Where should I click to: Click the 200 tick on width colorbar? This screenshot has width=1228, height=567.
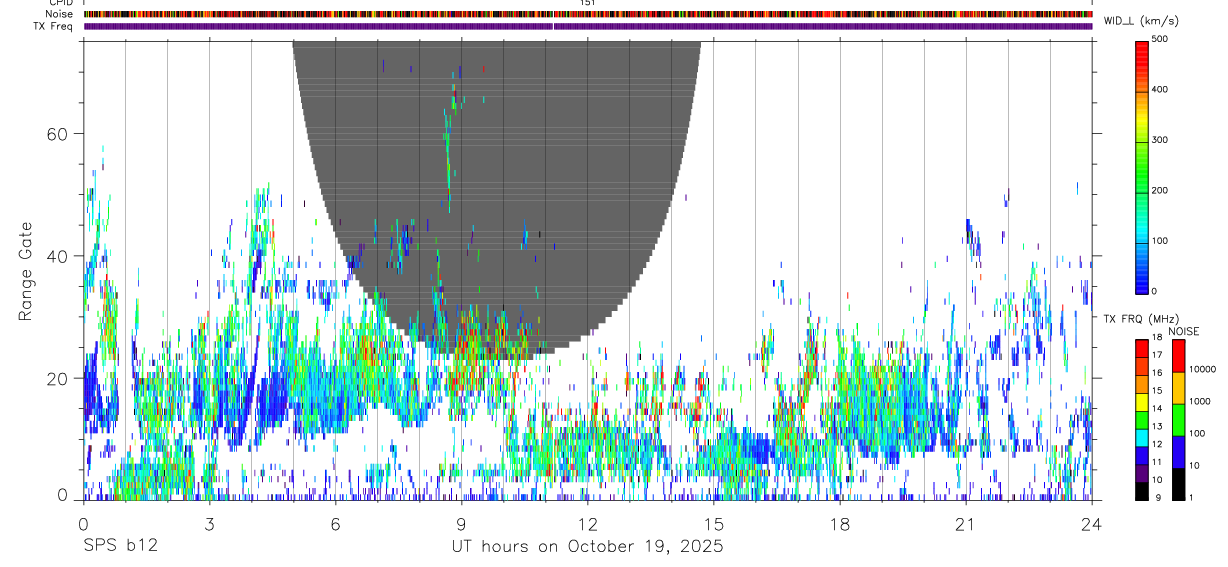pos(1161,190)
